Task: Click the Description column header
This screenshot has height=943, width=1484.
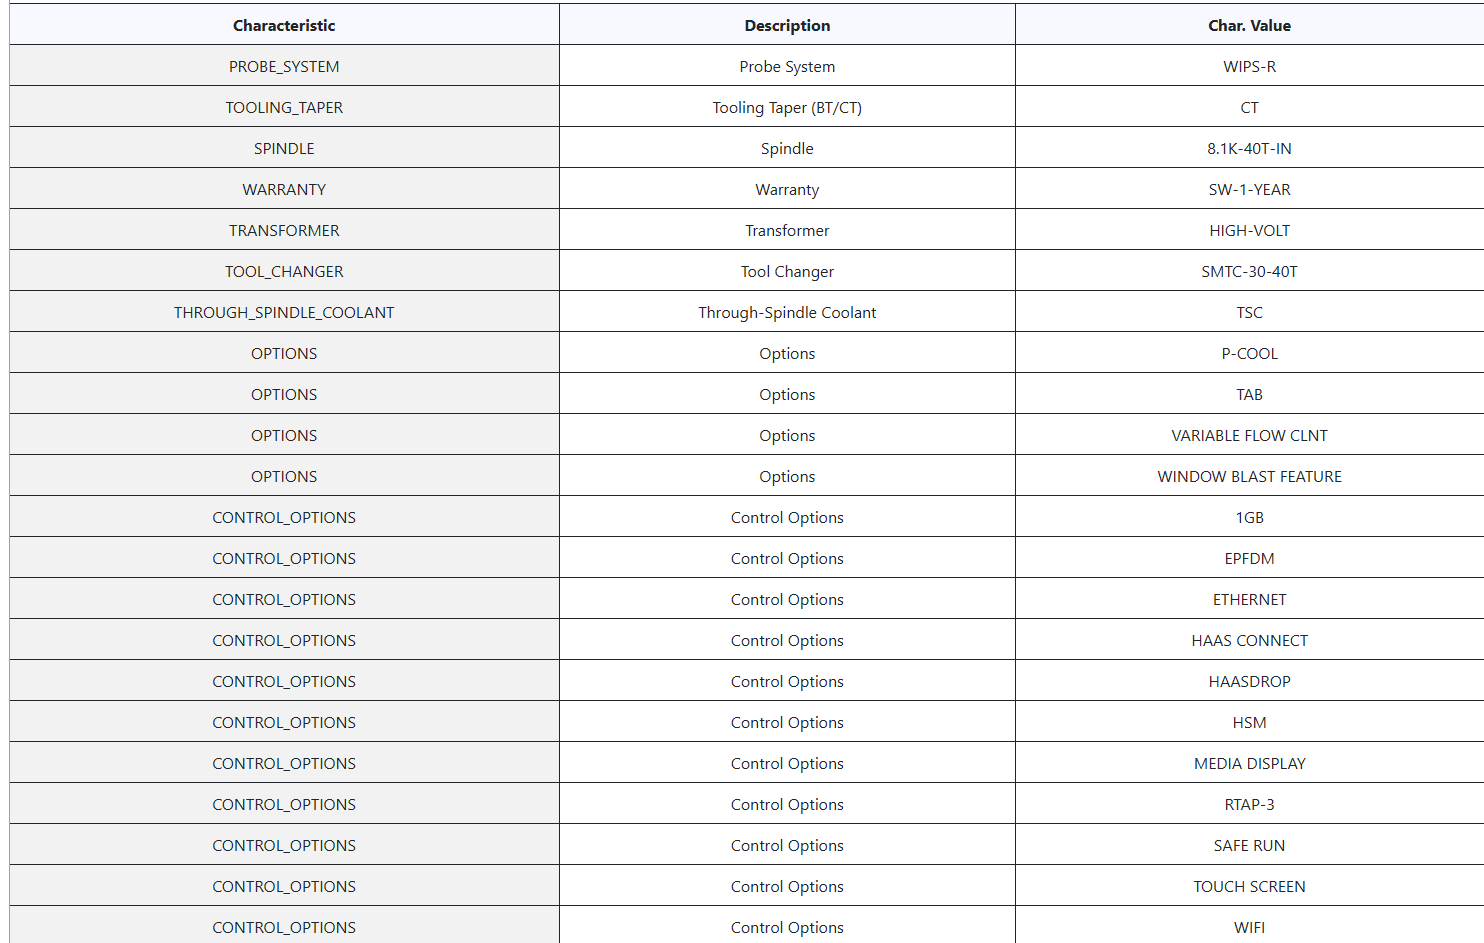Action: click(x=787, y=26)
